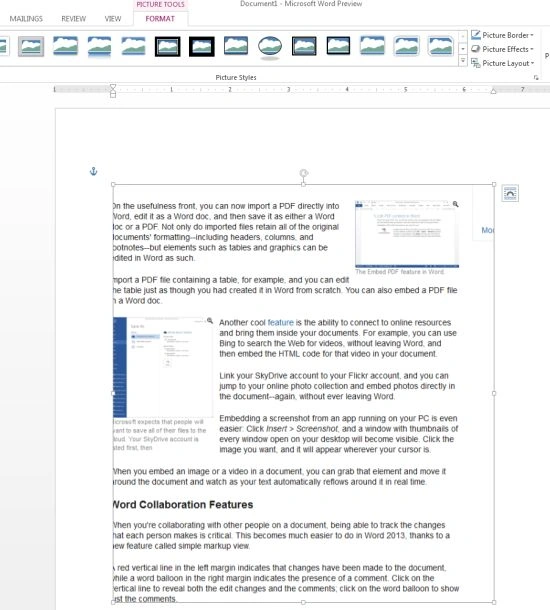Click the Picture Border pencil icon
Viewport: 550px width, 610px height.
click(476, 35)
